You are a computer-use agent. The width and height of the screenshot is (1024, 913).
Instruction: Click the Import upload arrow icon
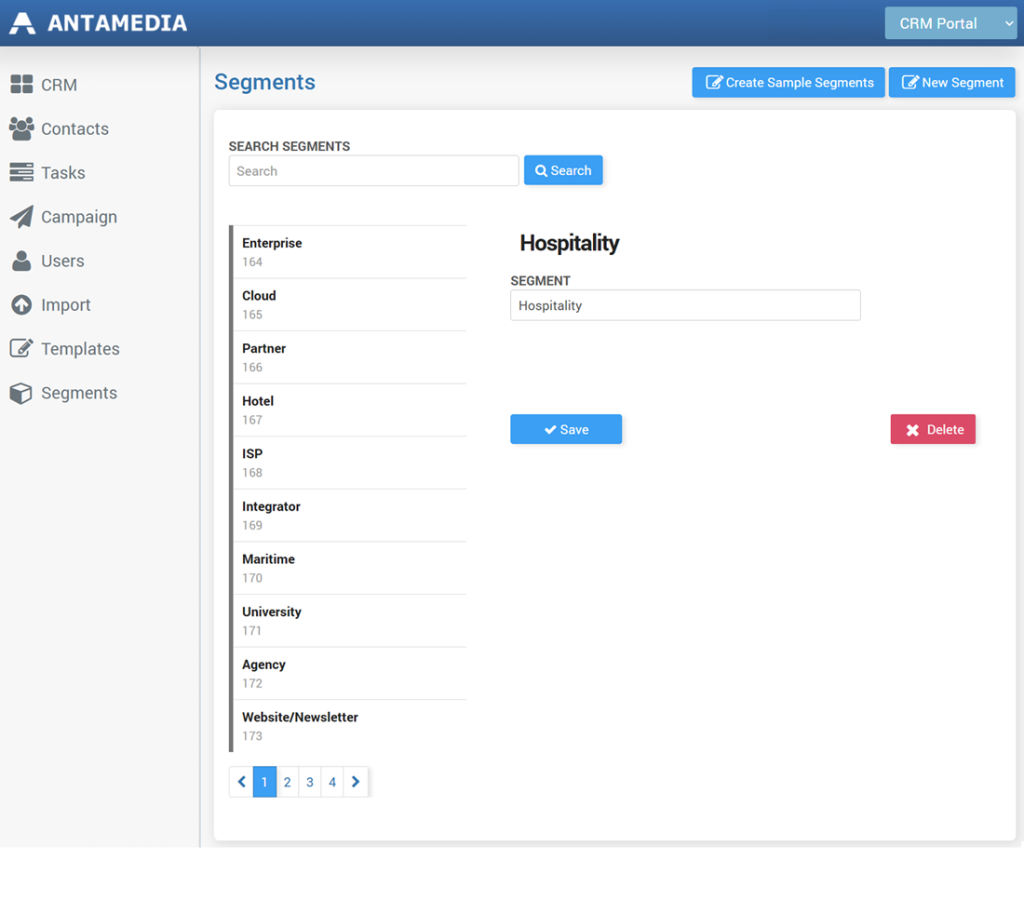[22, 304]
